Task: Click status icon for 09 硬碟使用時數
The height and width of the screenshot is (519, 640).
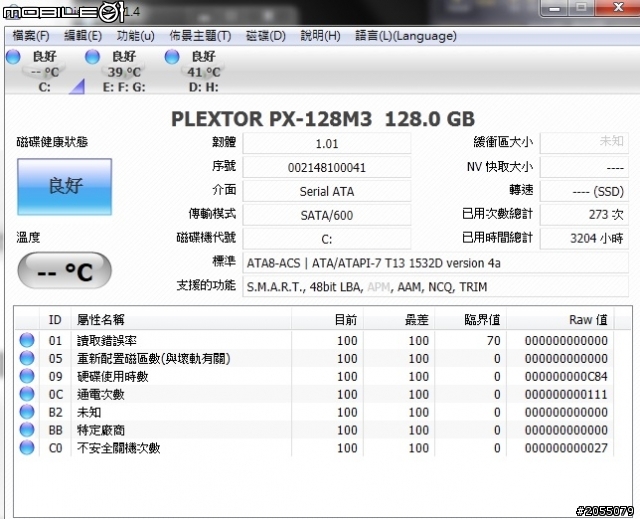Action: tap(27, 376)
